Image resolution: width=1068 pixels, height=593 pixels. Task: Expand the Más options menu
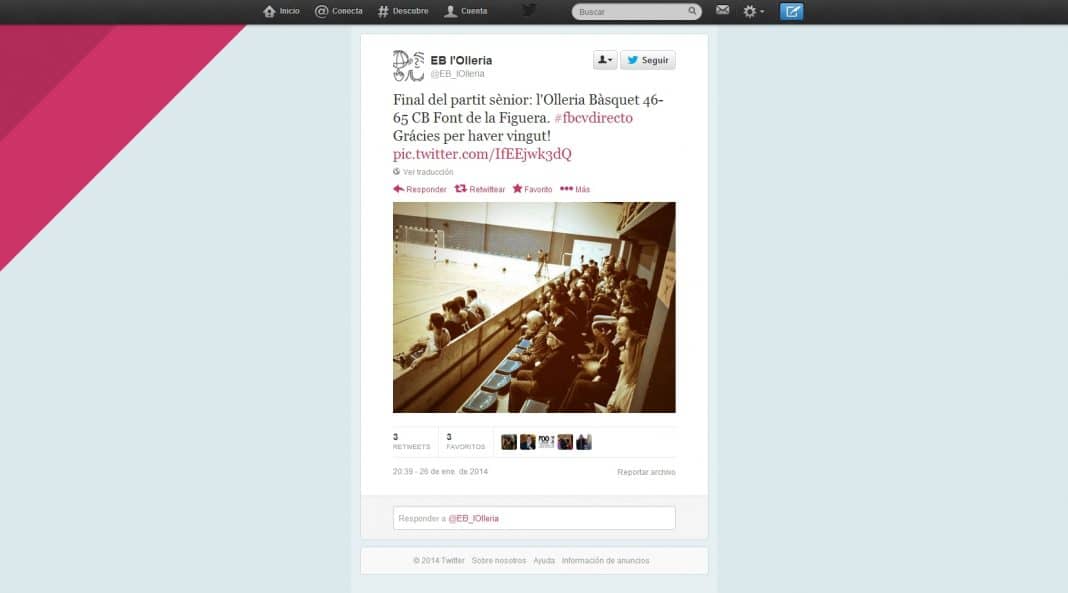[575, 189]
